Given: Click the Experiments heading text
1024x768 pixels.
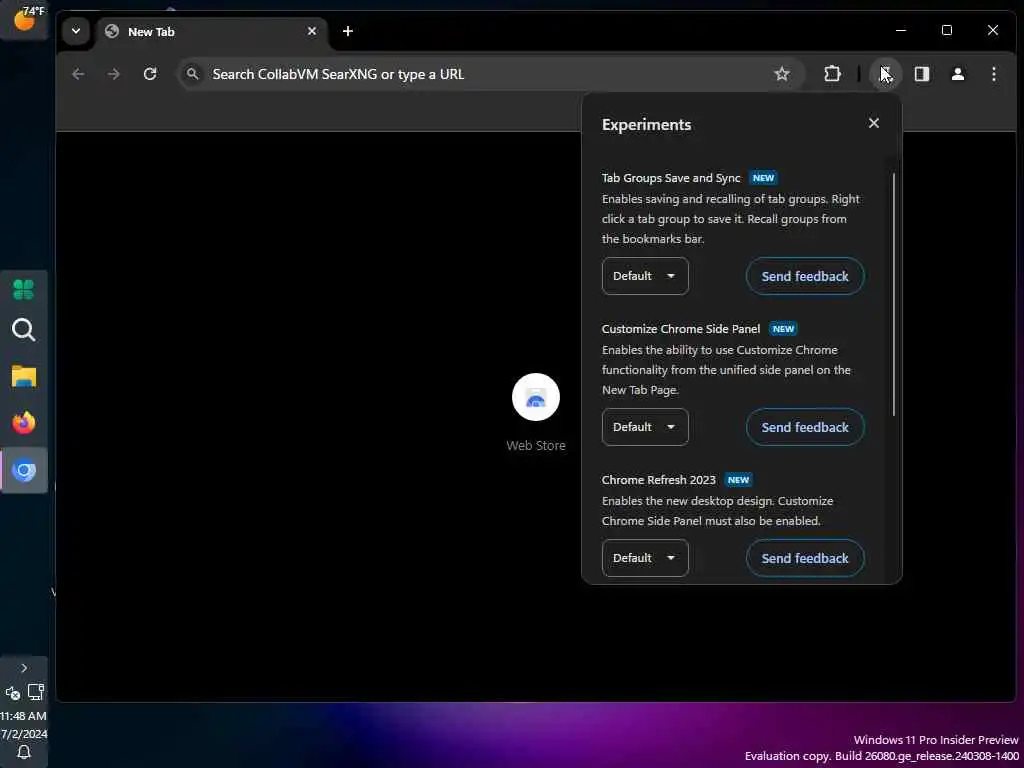Looking at the screenshot, I should 646,125.
